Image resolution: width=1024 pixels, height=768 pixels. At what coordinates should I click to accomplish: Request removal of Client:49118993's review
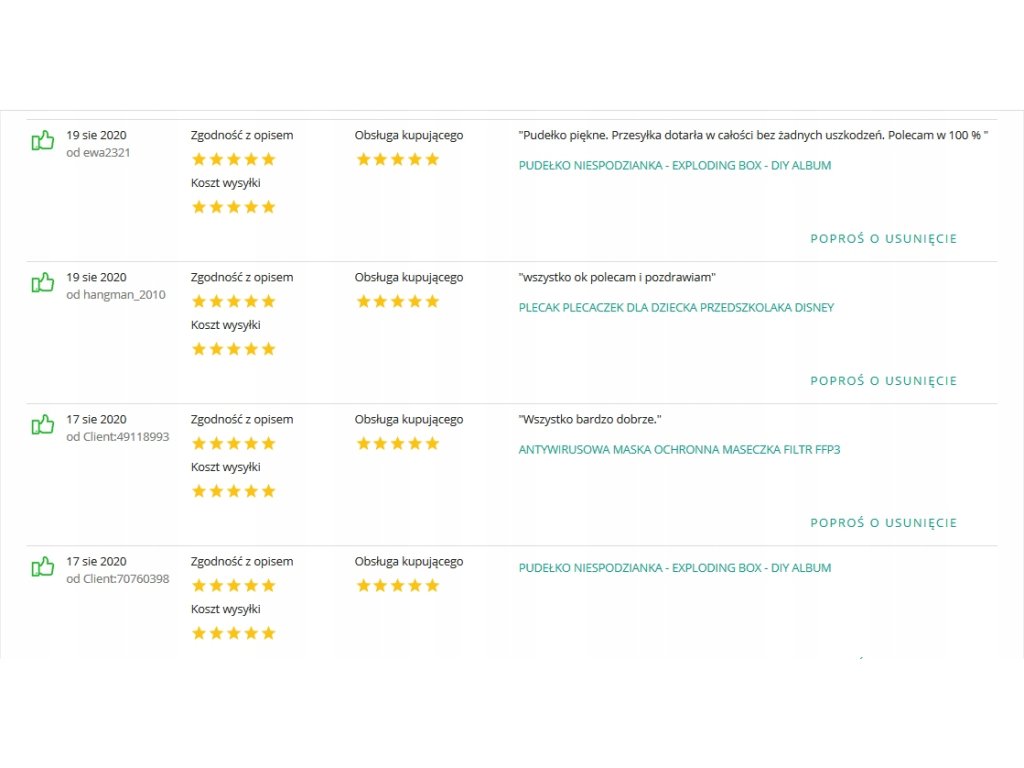click(x=883, y=523)
